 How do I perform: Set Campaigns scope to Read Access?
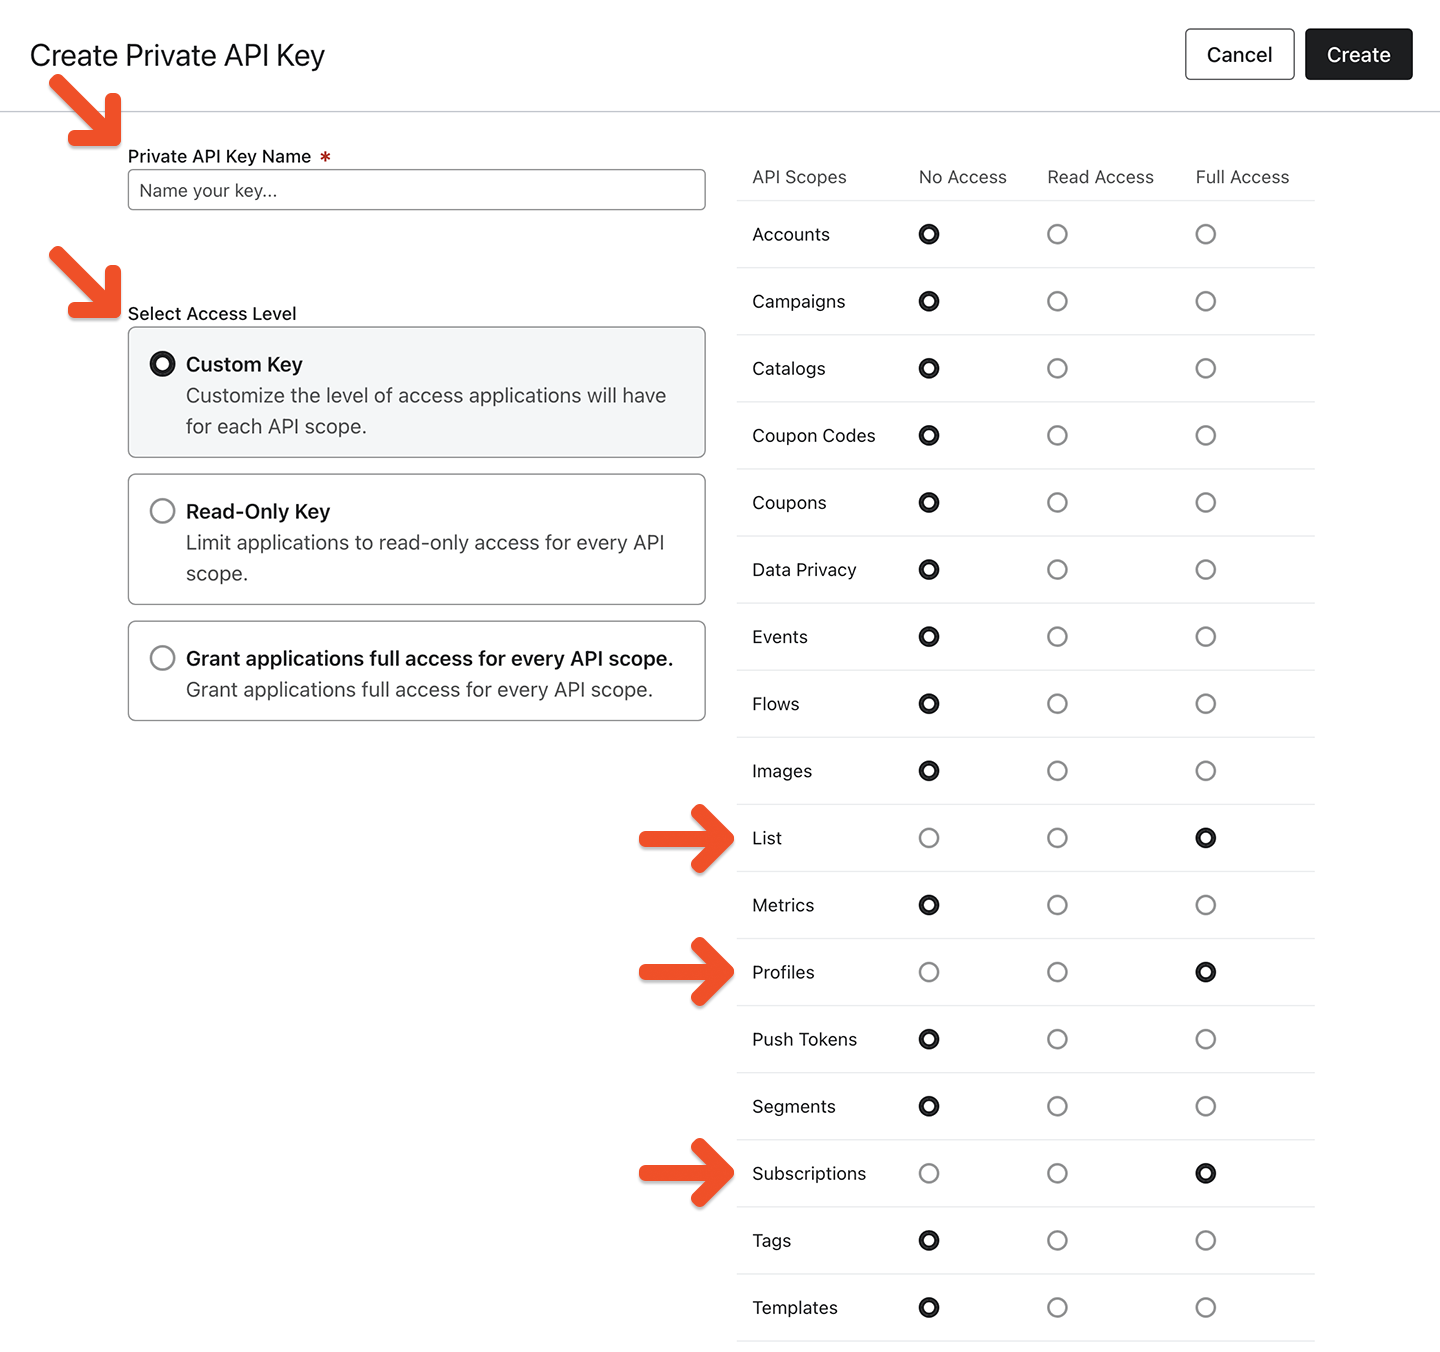tap(1057, 301)
